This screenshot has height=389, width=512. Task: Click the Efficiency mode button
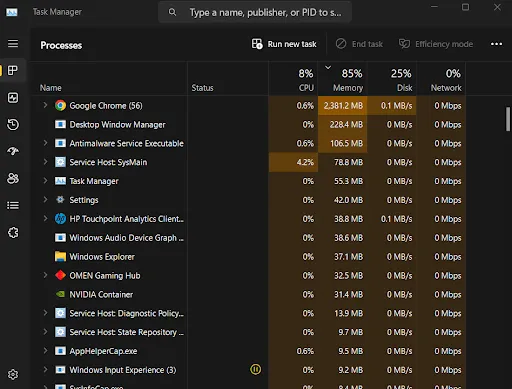[x=436, y=44]
